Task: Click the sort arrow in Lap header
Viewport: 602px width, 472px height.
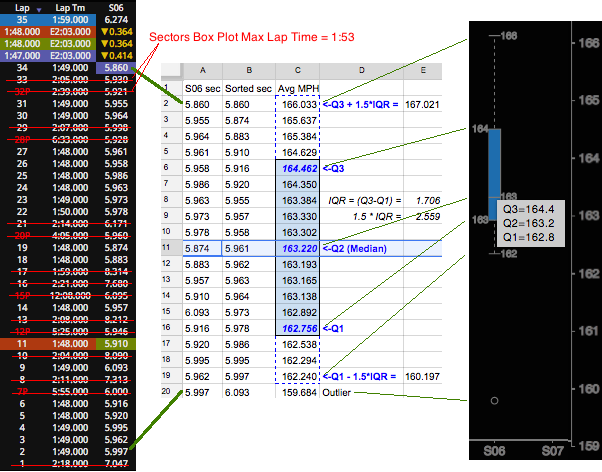Action: [38, 7]
